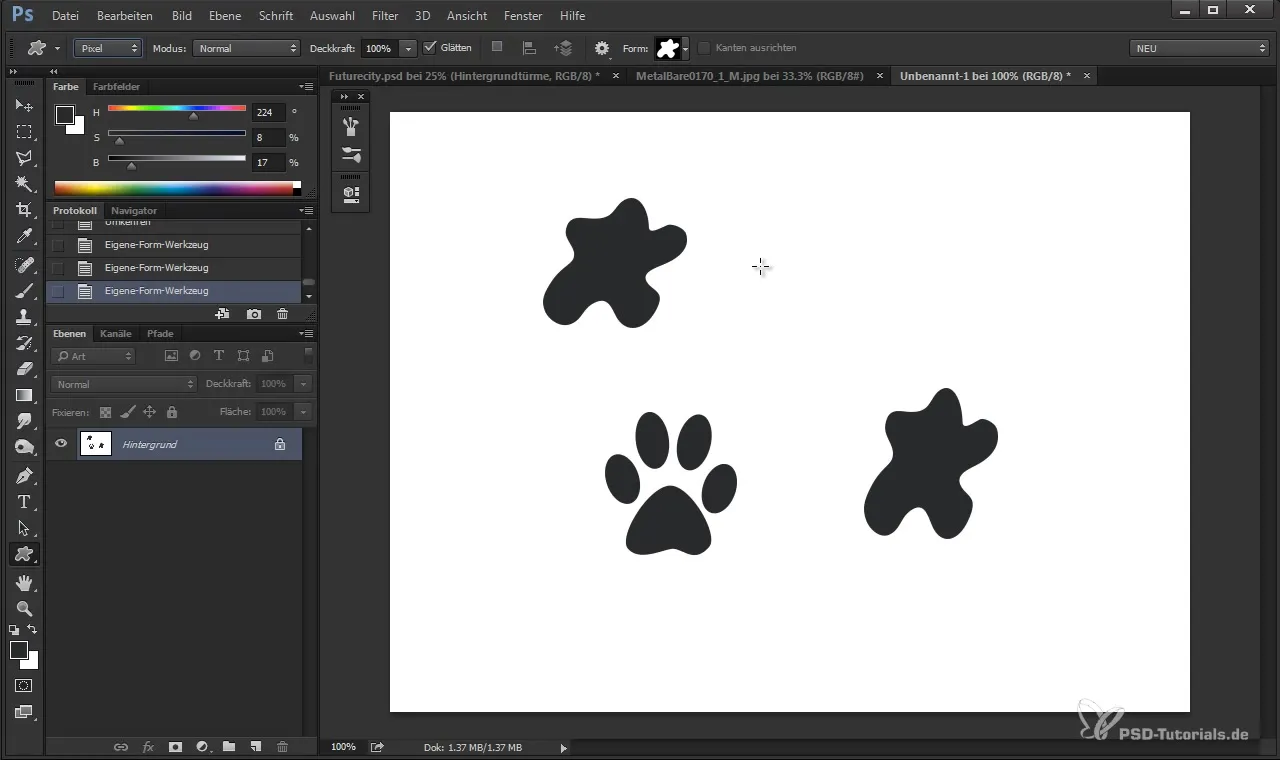1280x760 pixels.
Task: Open the Modus blend mode dropdown
Action: [x=246, y=48]
